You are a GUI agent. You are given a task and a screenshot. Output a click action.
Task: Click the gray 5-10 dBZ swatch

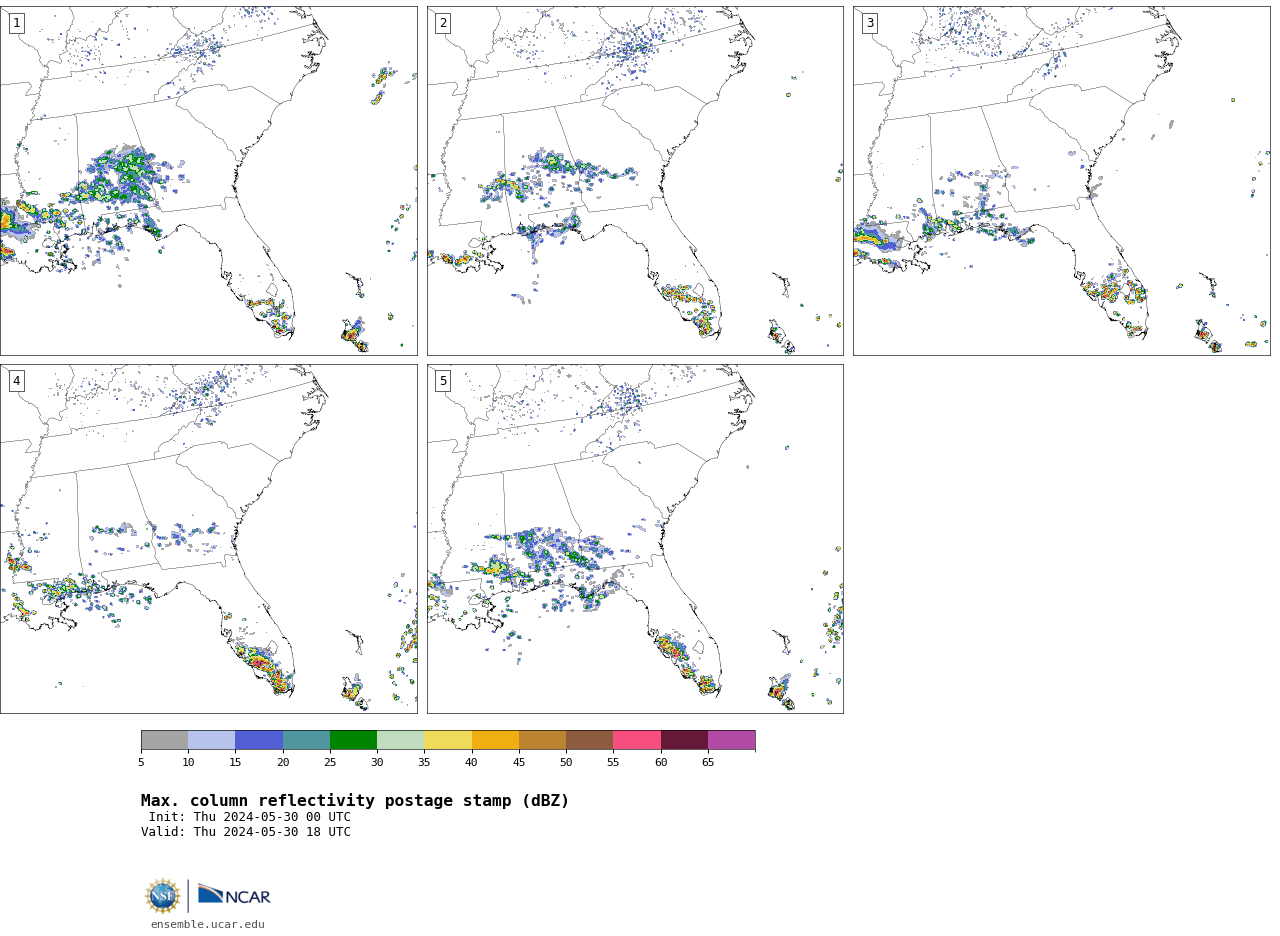coord(164,740)
